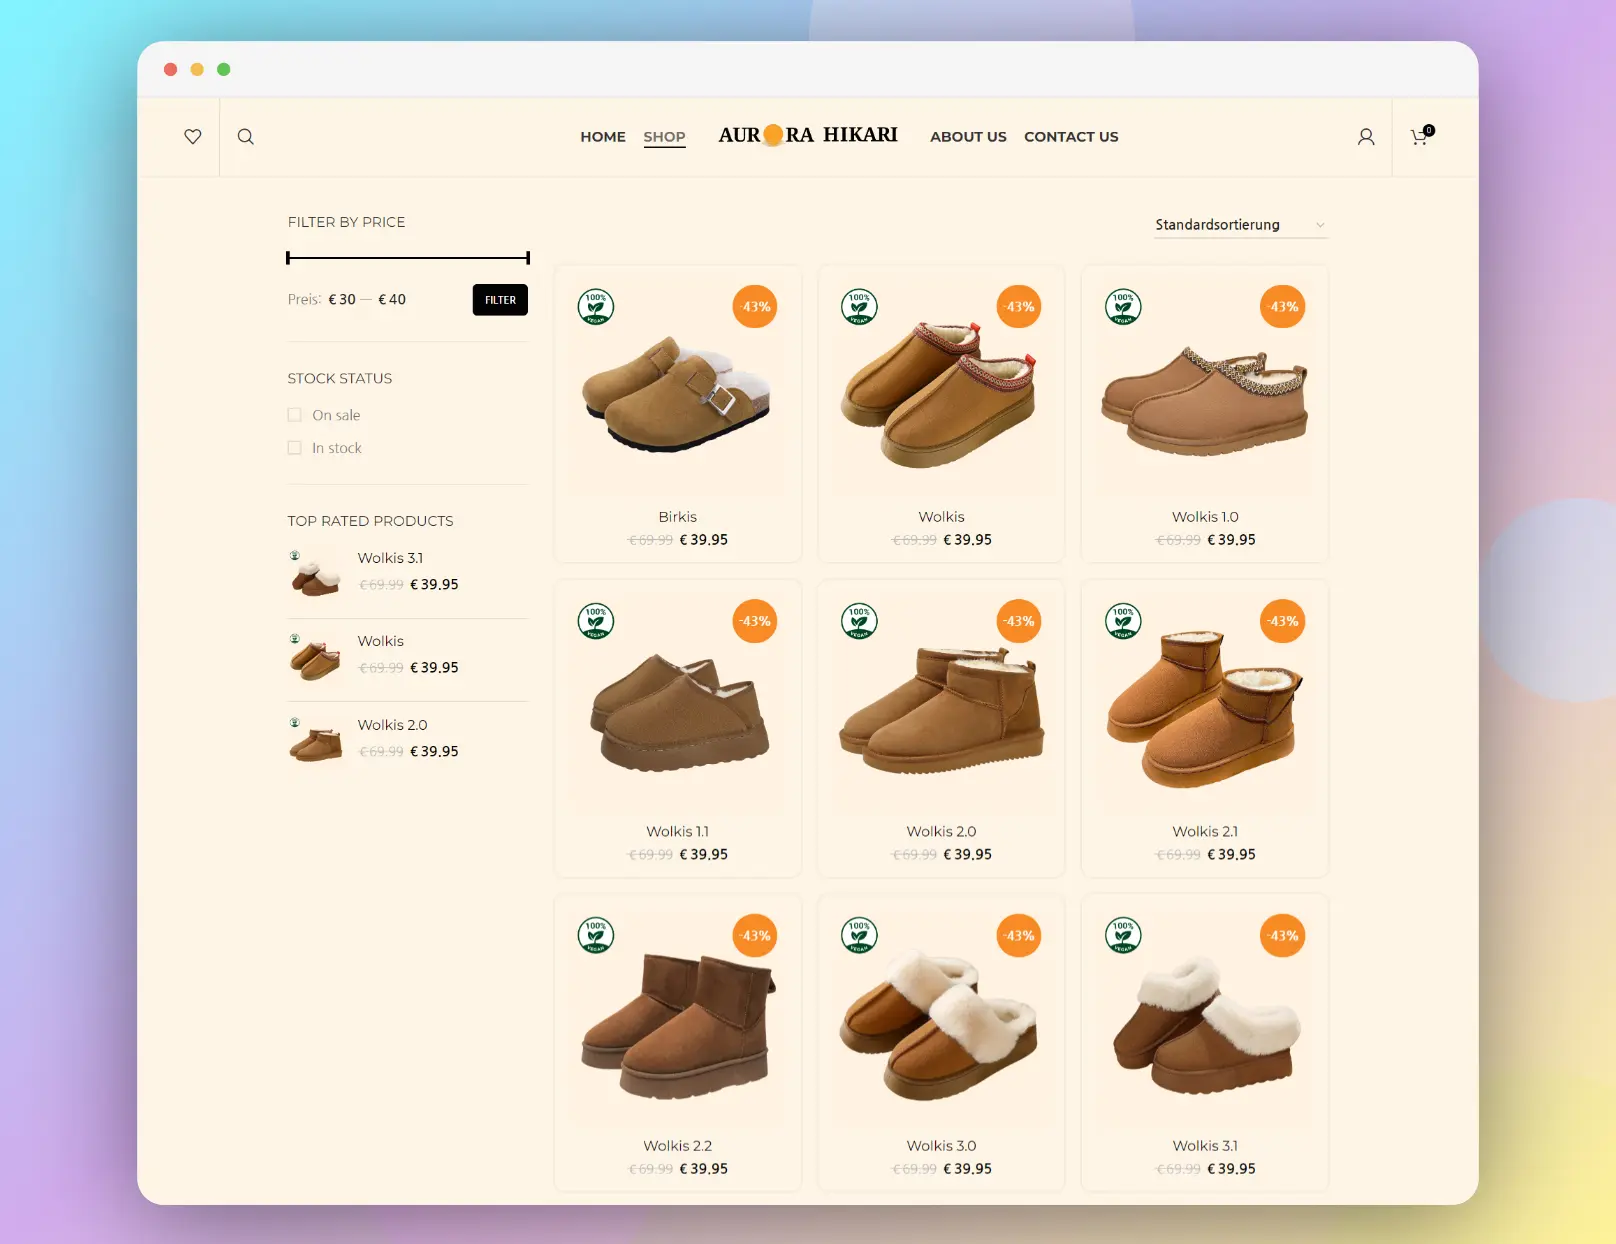The width and height of the screenshot is (1616, 1244).
Task: Click the left price slider handle
Action: [x=288, y=258]
